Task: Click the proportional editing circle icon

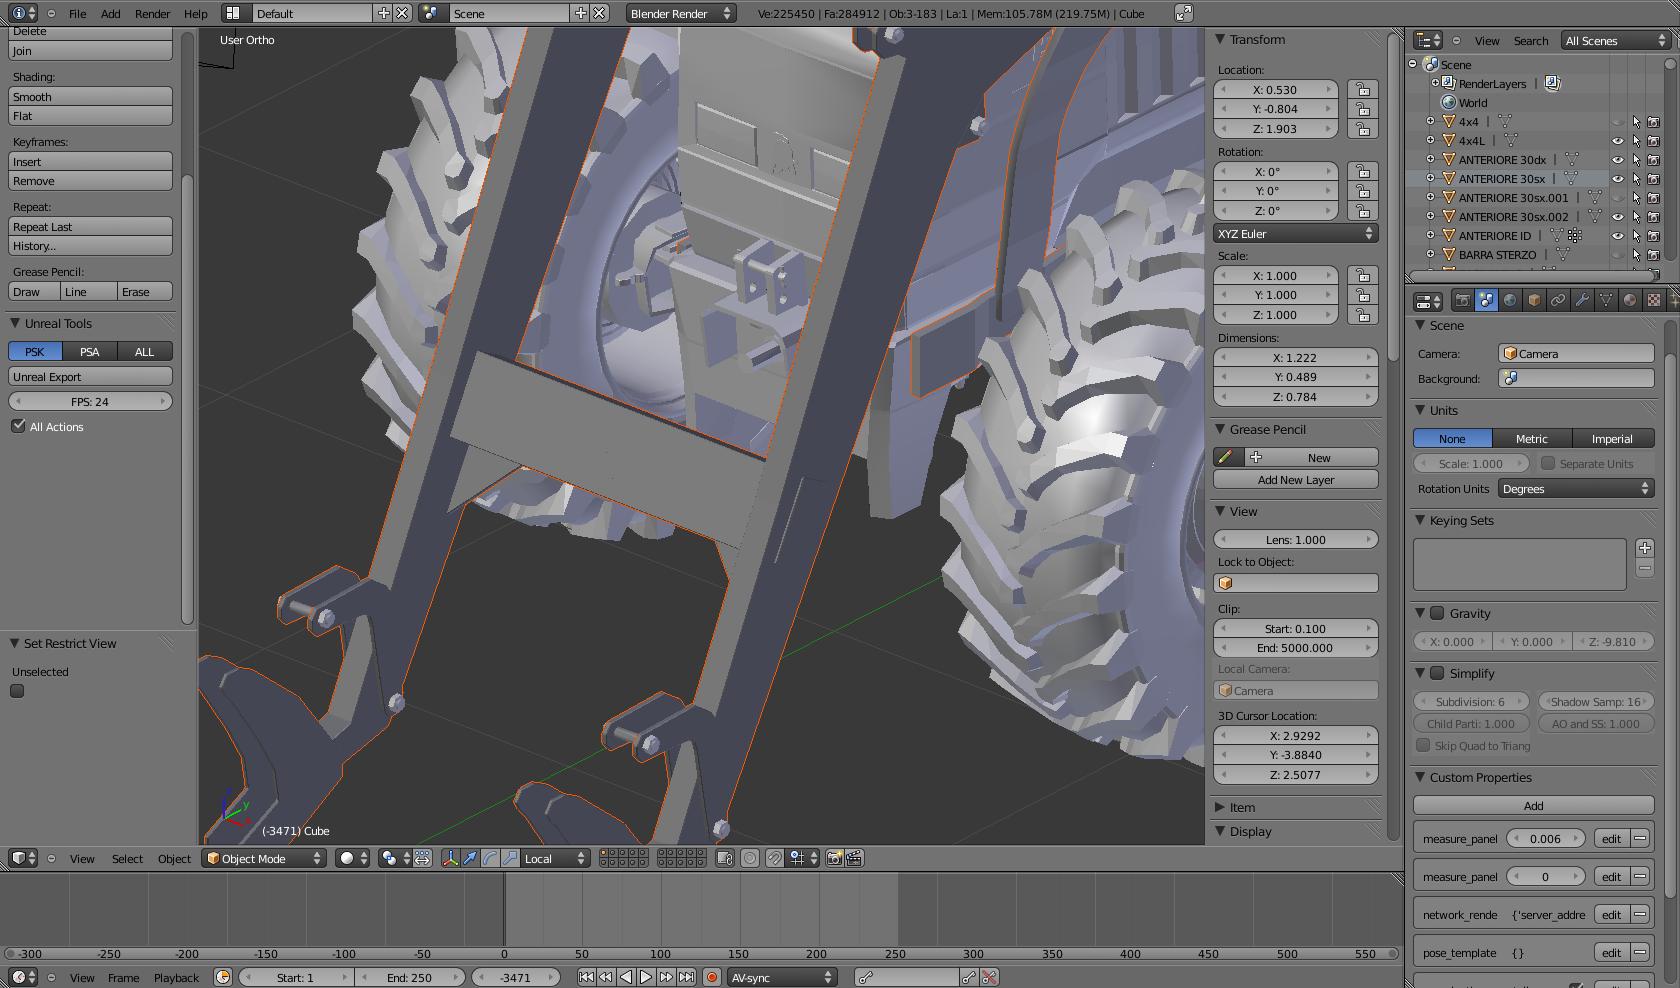Action: tap(749, 858)
